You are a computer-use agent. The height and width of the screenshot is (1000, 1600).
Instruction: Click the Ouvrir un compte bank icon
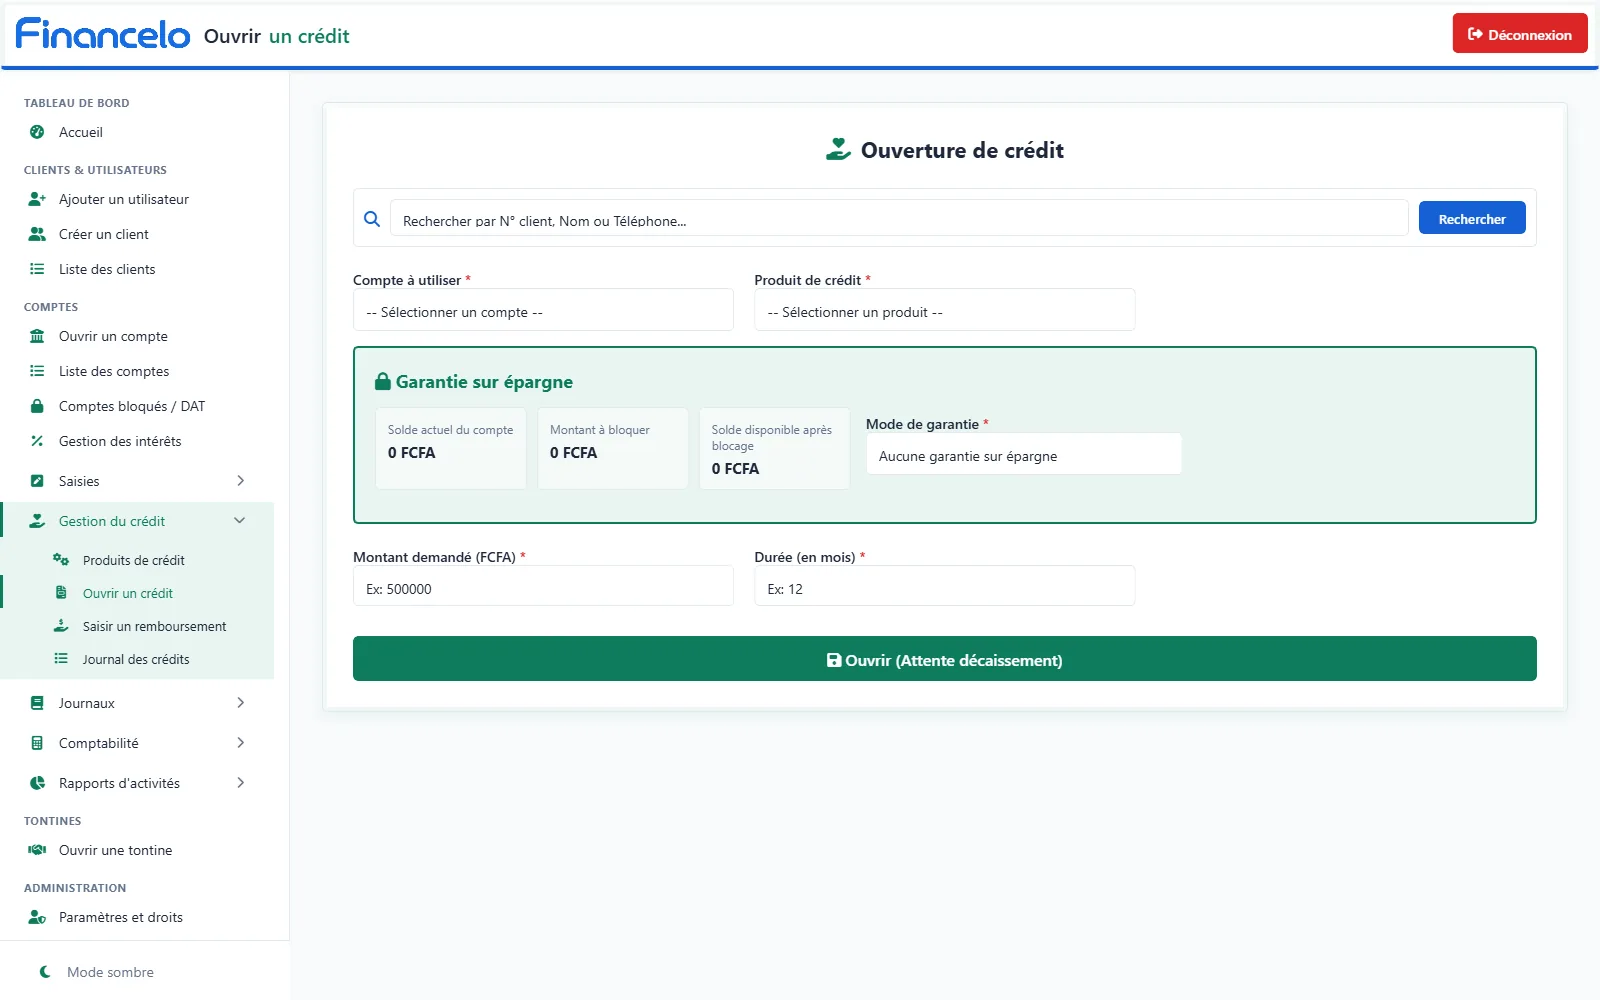coord(37,336)
